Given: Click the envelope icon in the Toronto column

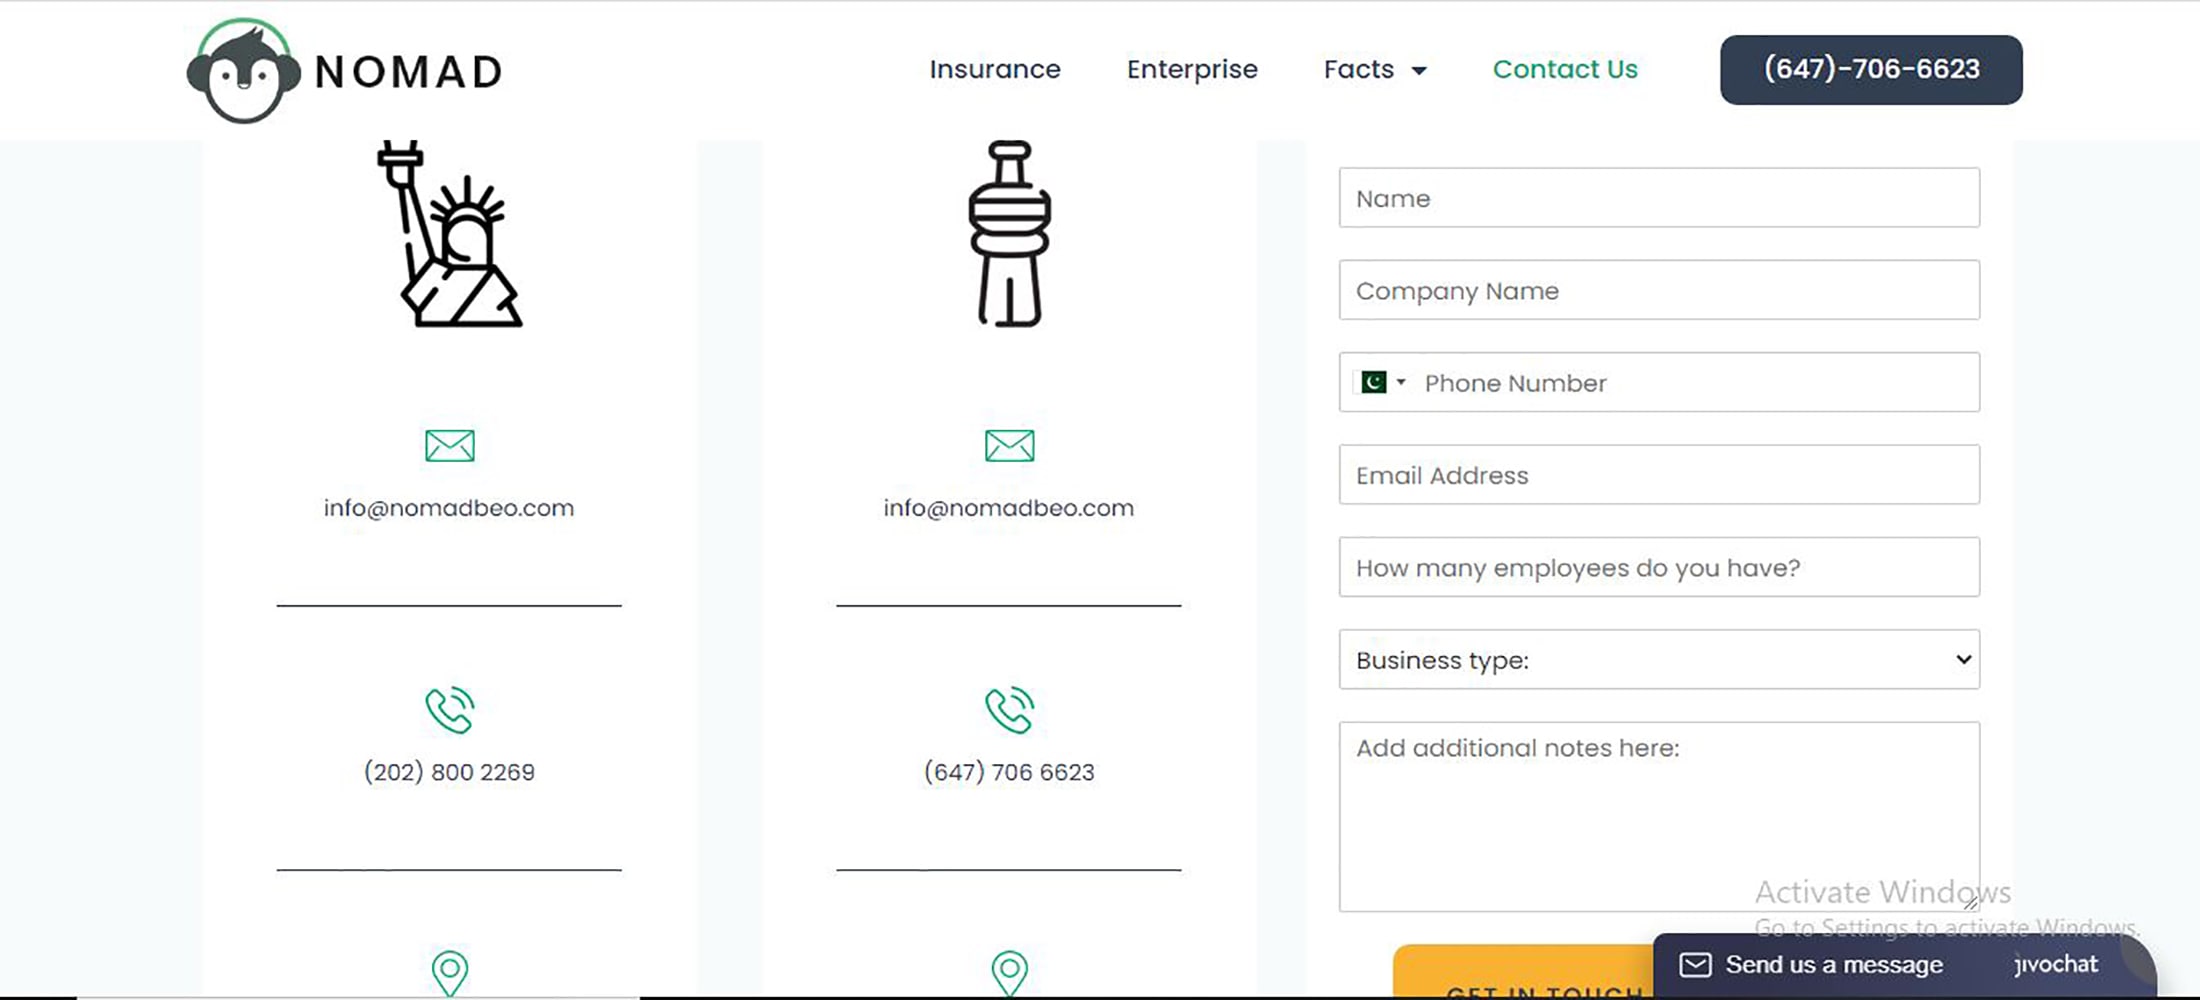Looking at the screenshot, I should click(x=1009, y=445).
